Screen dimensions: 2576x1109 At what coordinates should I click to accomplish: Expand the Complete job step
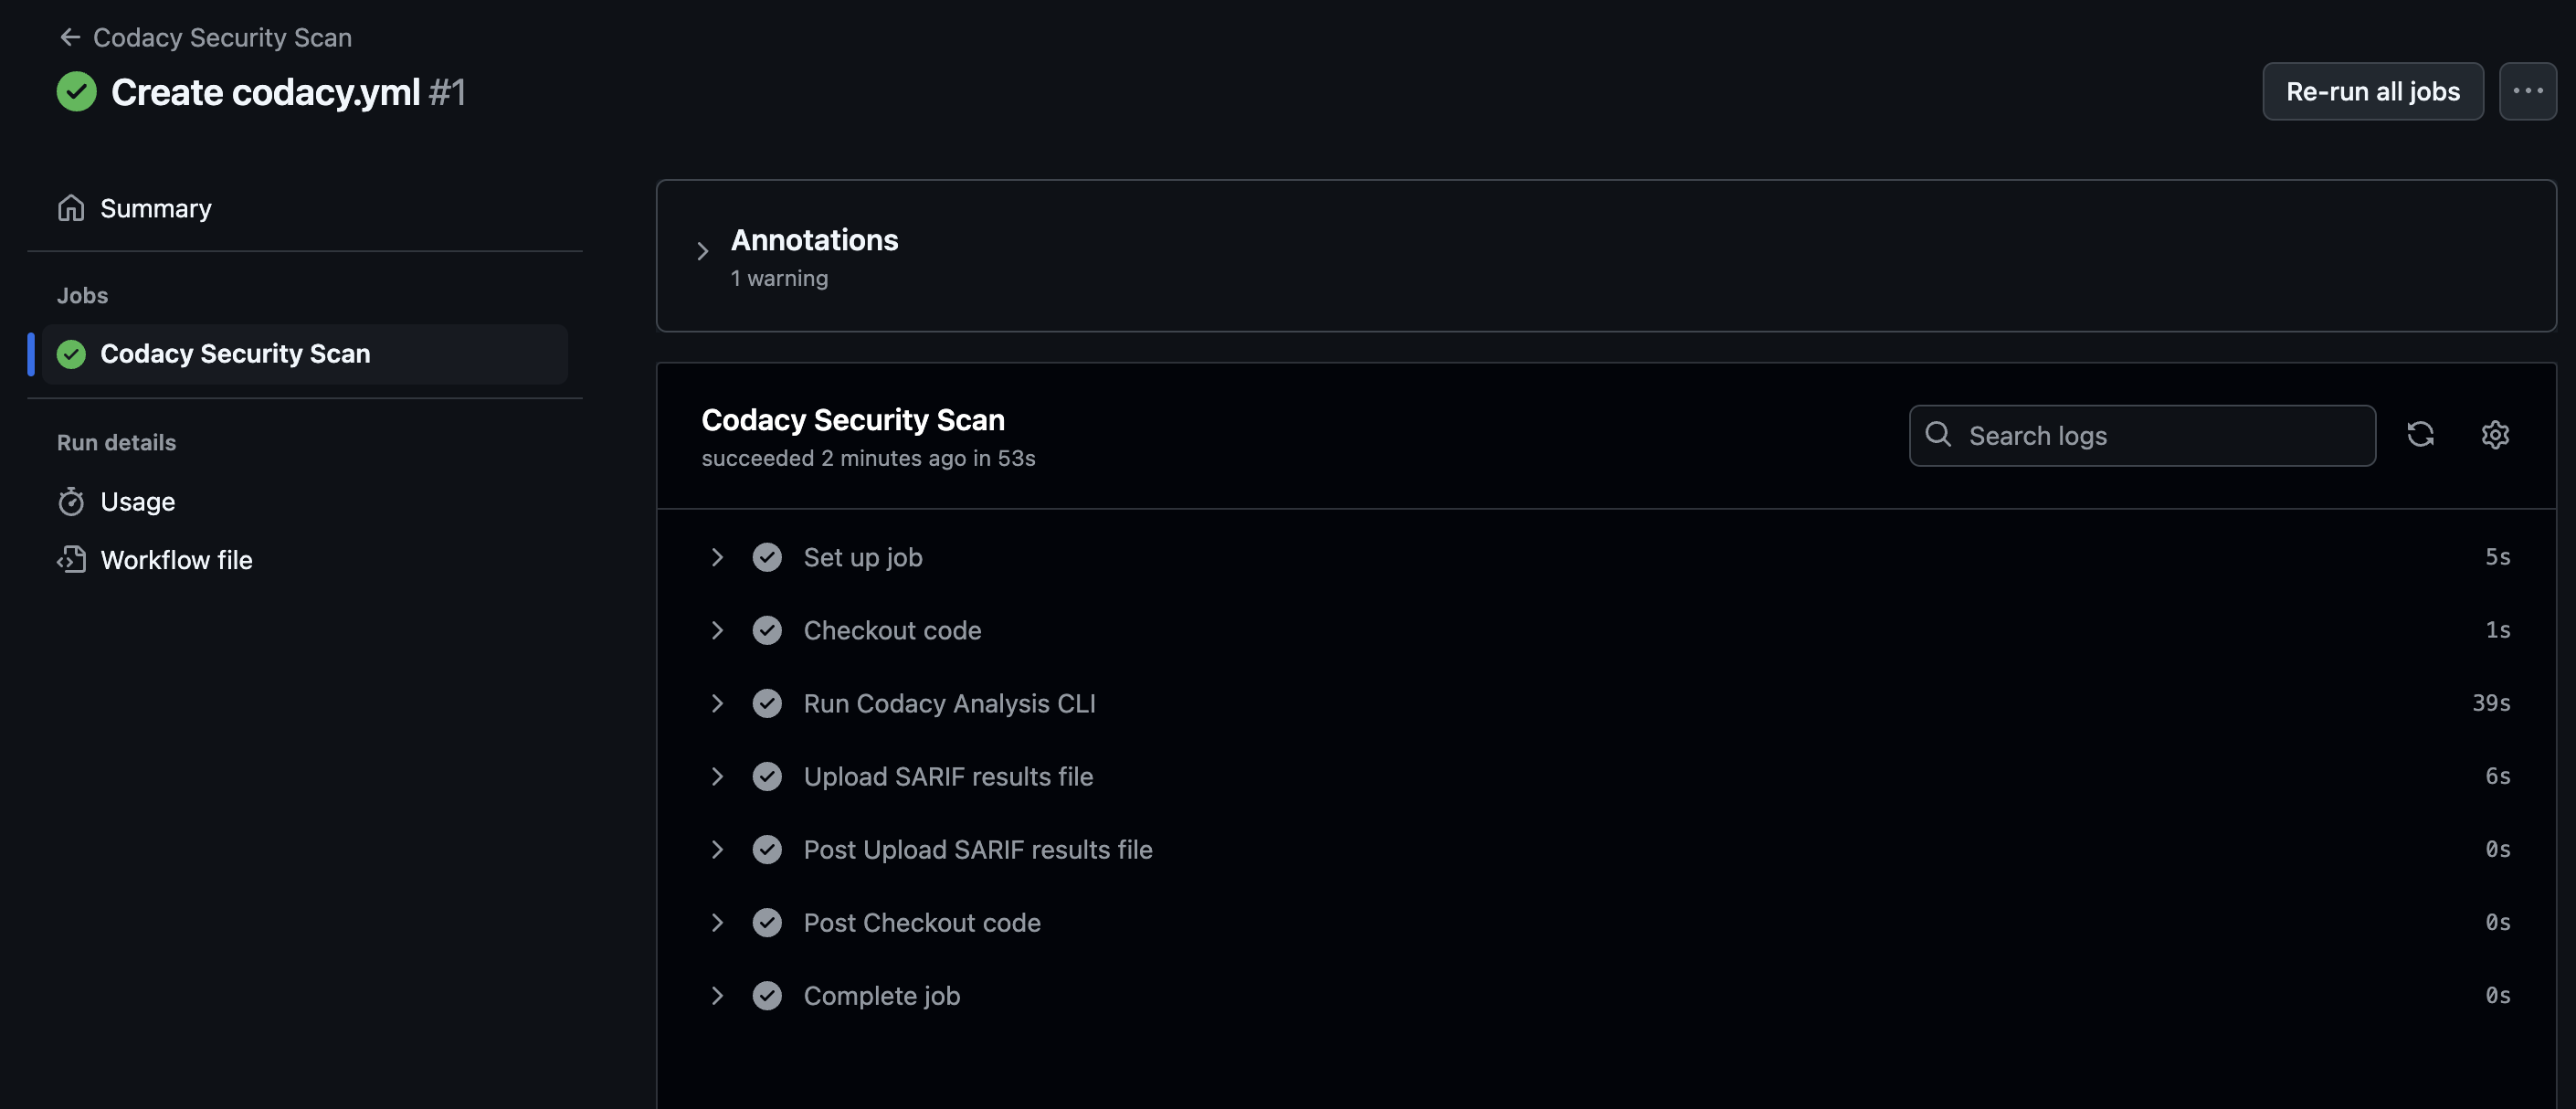click(717, 995)
